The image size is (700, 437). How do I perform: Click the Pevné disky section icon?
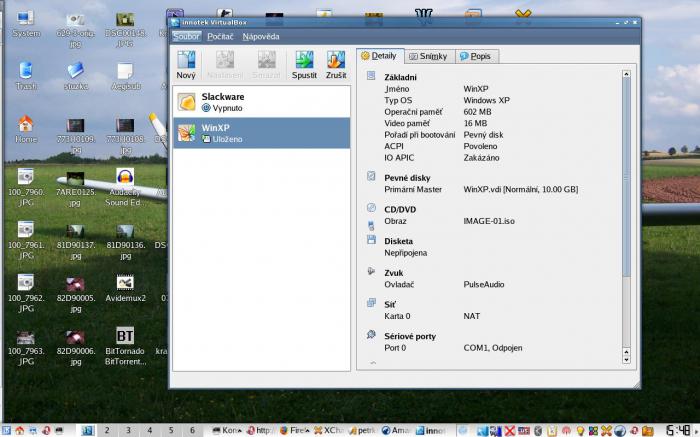(371, 176)
